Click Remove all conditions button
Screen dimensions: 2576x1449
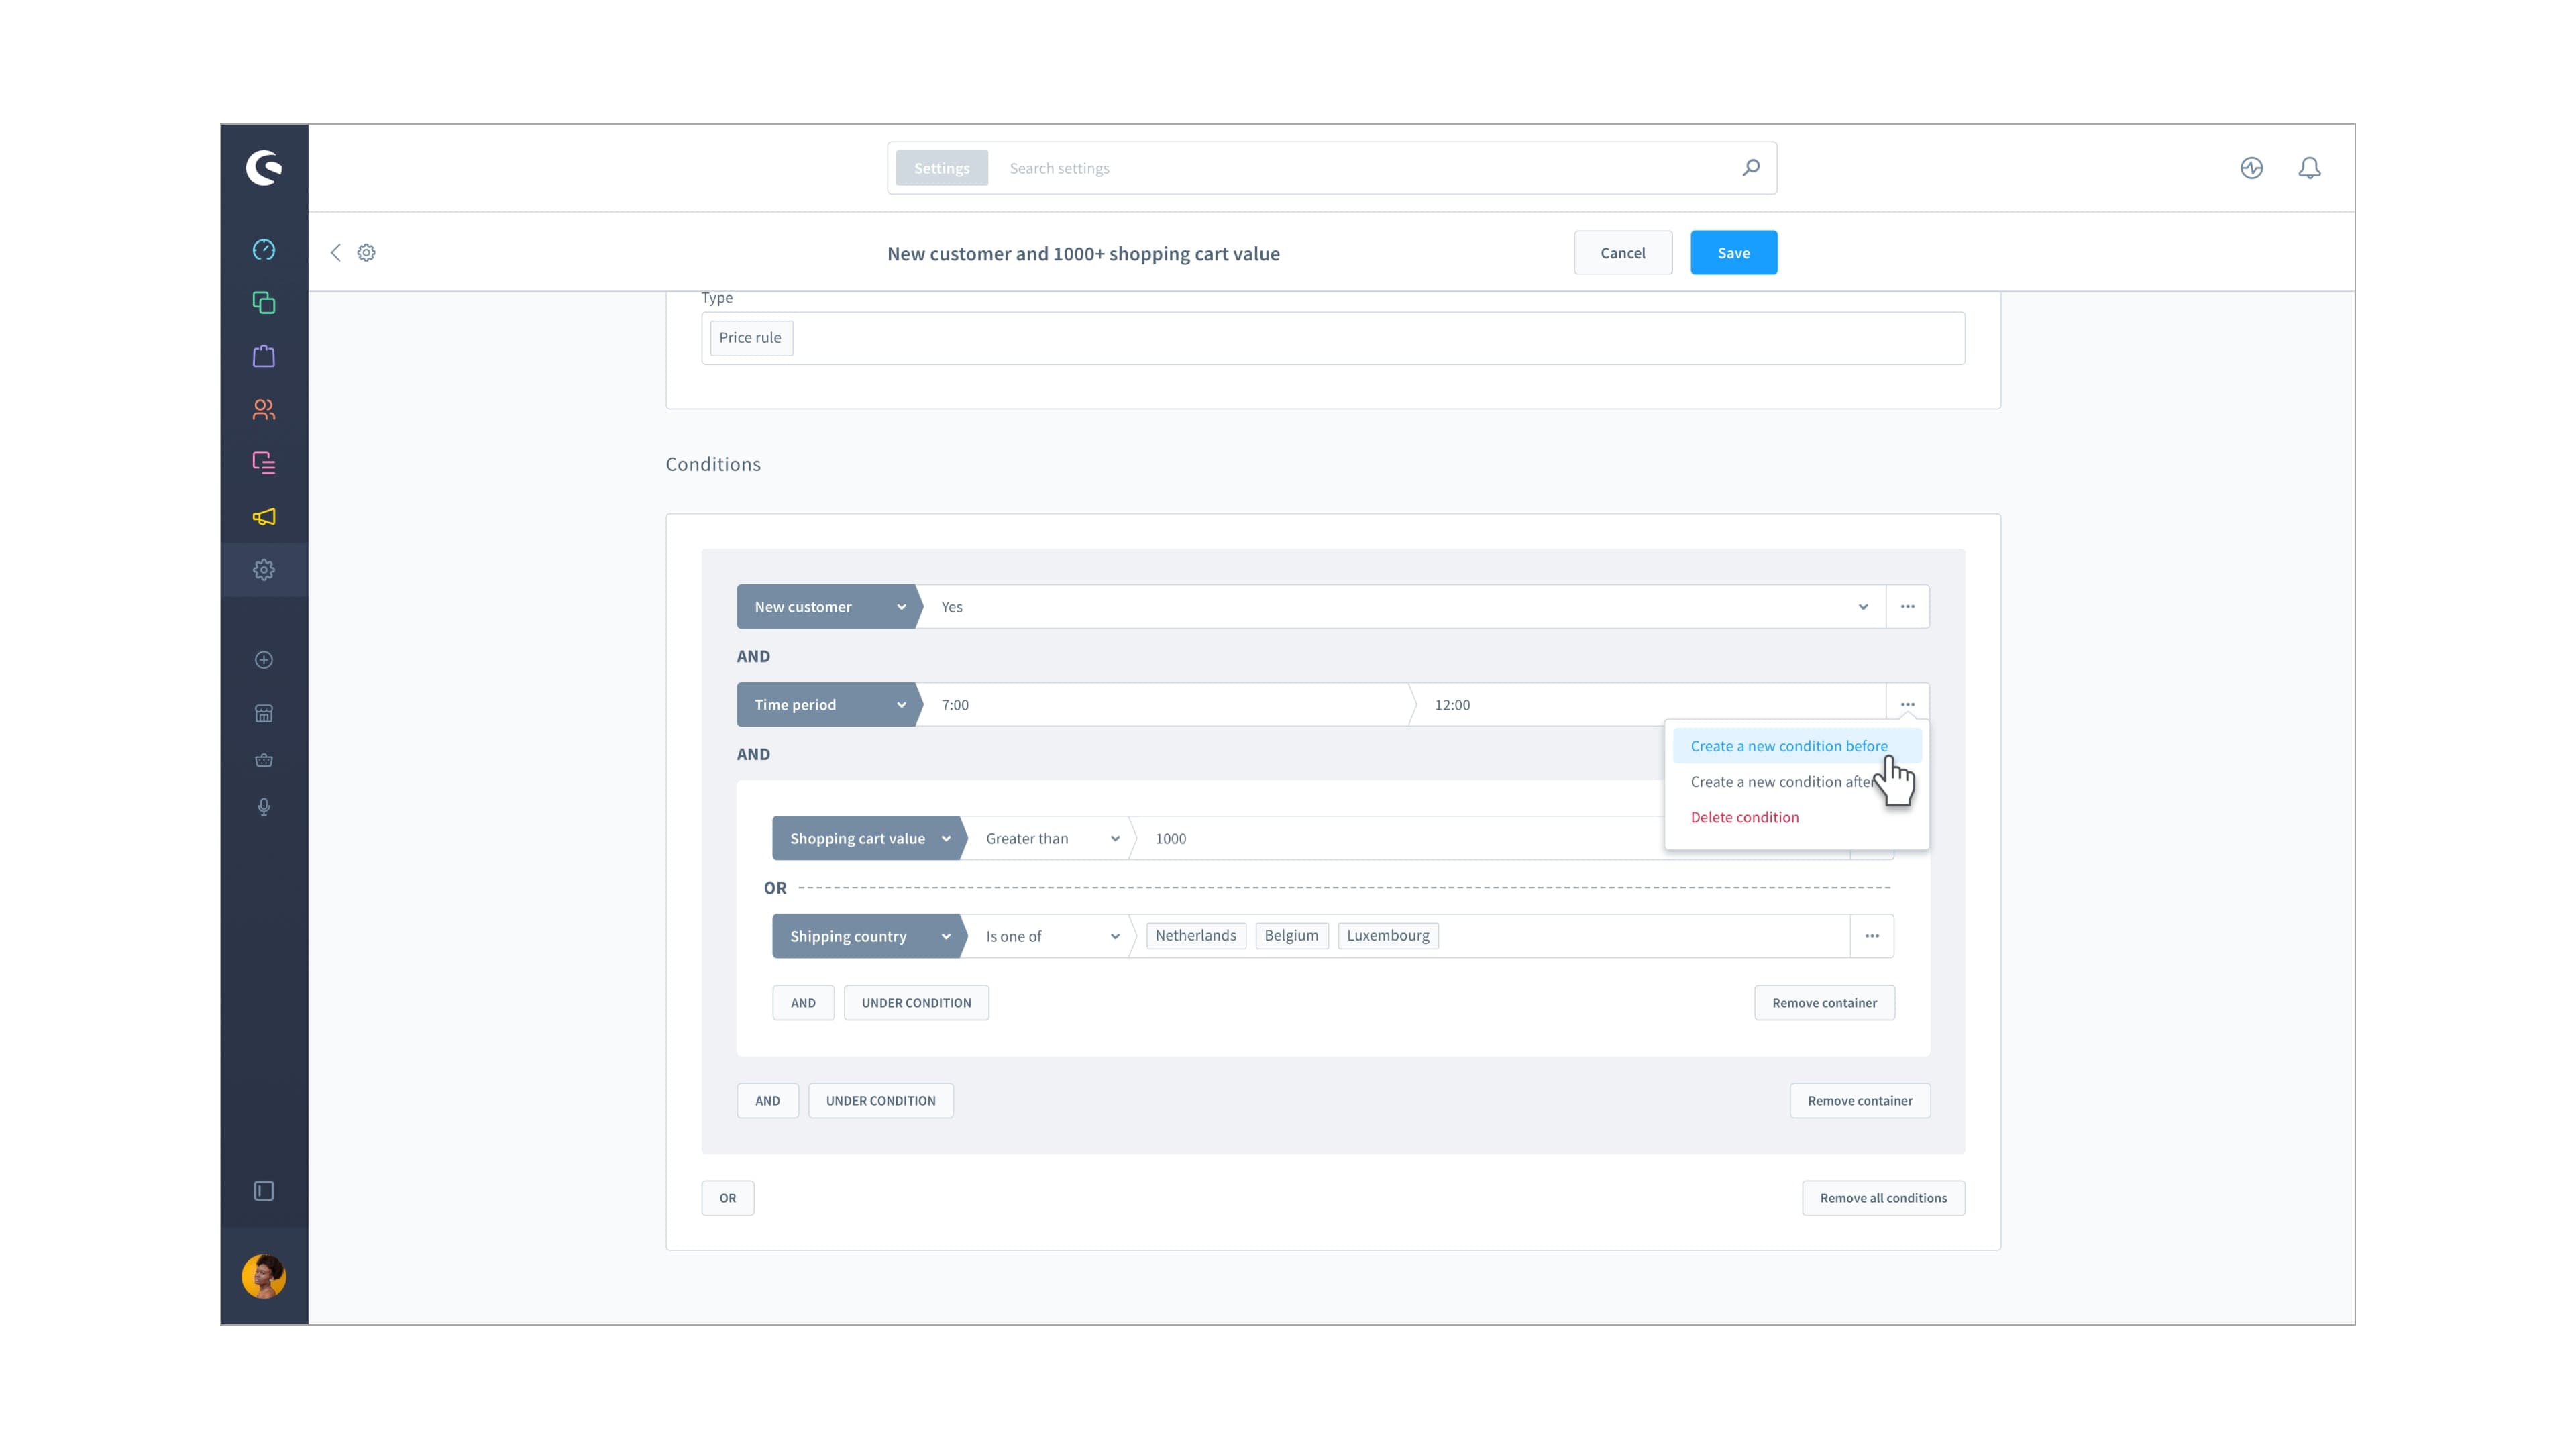coord(1882,1198)
